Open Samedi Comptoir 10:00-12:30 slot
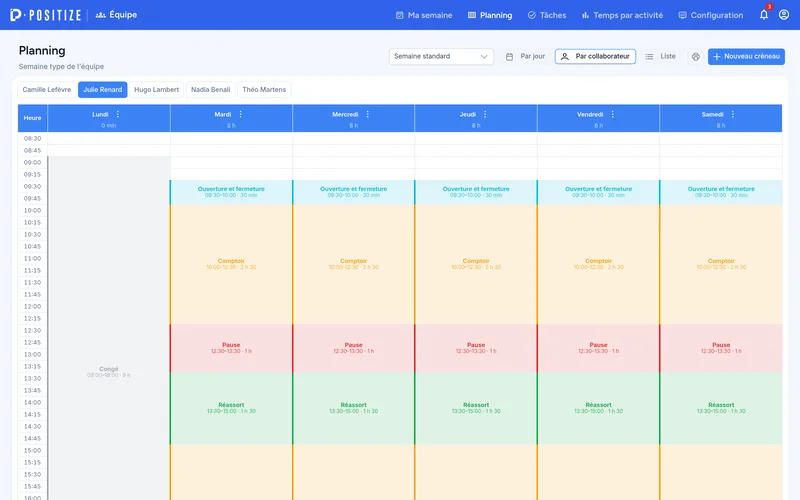Image resolution: width=800 pixels, height=500 pixels. (x=721, y=264)
